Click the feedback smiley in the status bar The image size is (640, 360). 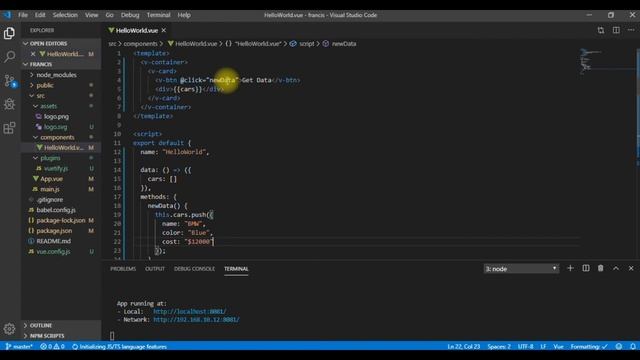tap(619, 347)
